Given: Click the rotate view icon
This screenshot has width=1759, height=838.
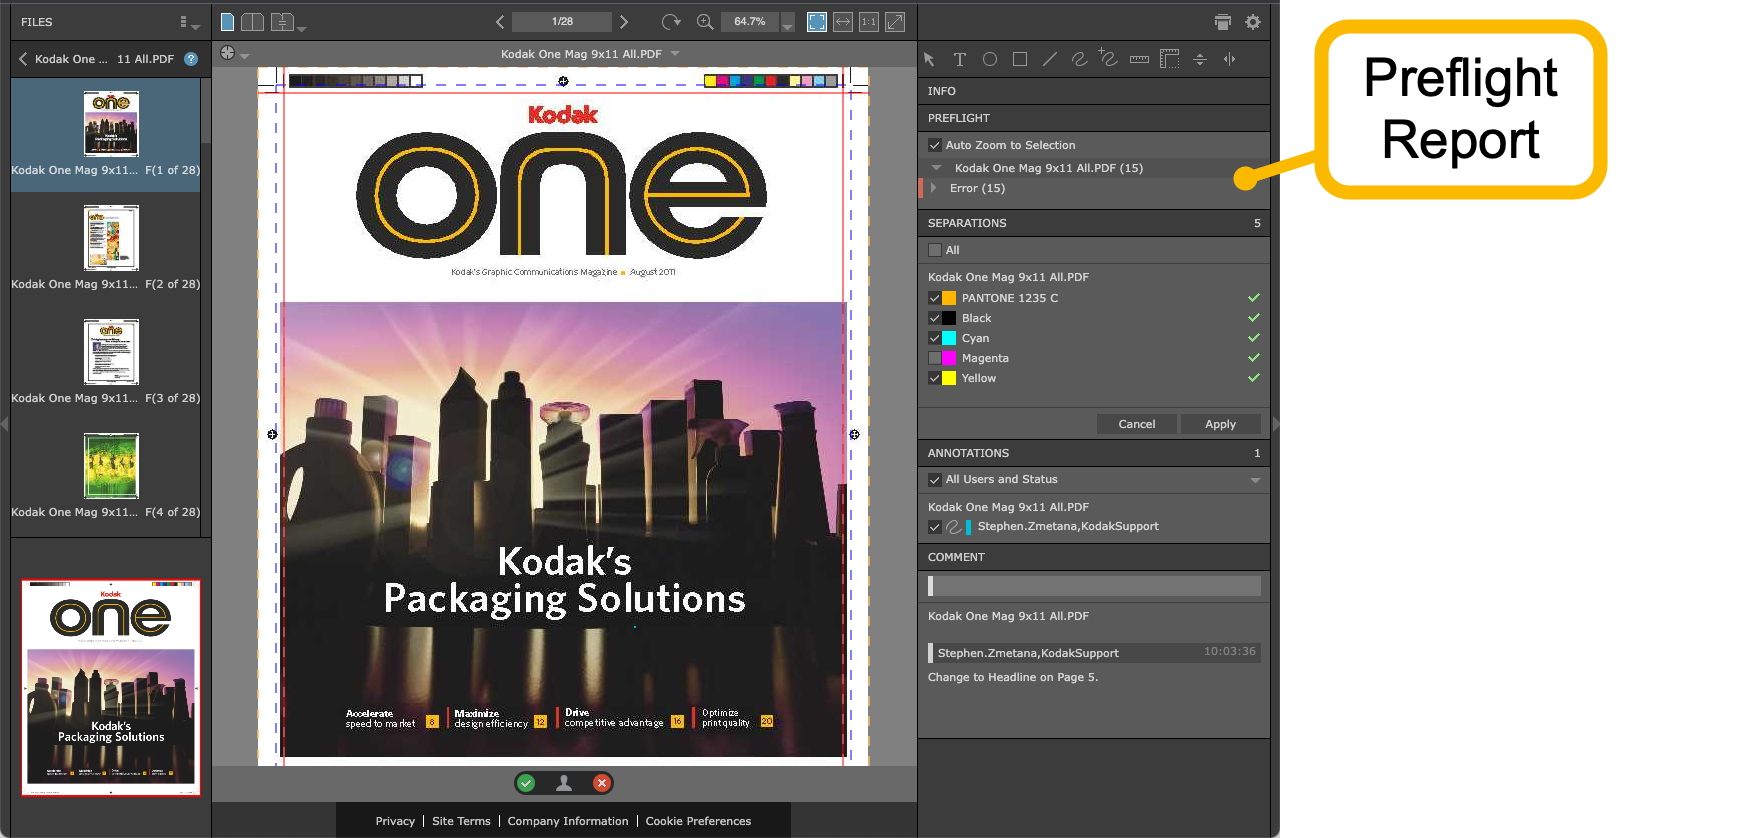Looking at the screenshot, I should point(671,21).
